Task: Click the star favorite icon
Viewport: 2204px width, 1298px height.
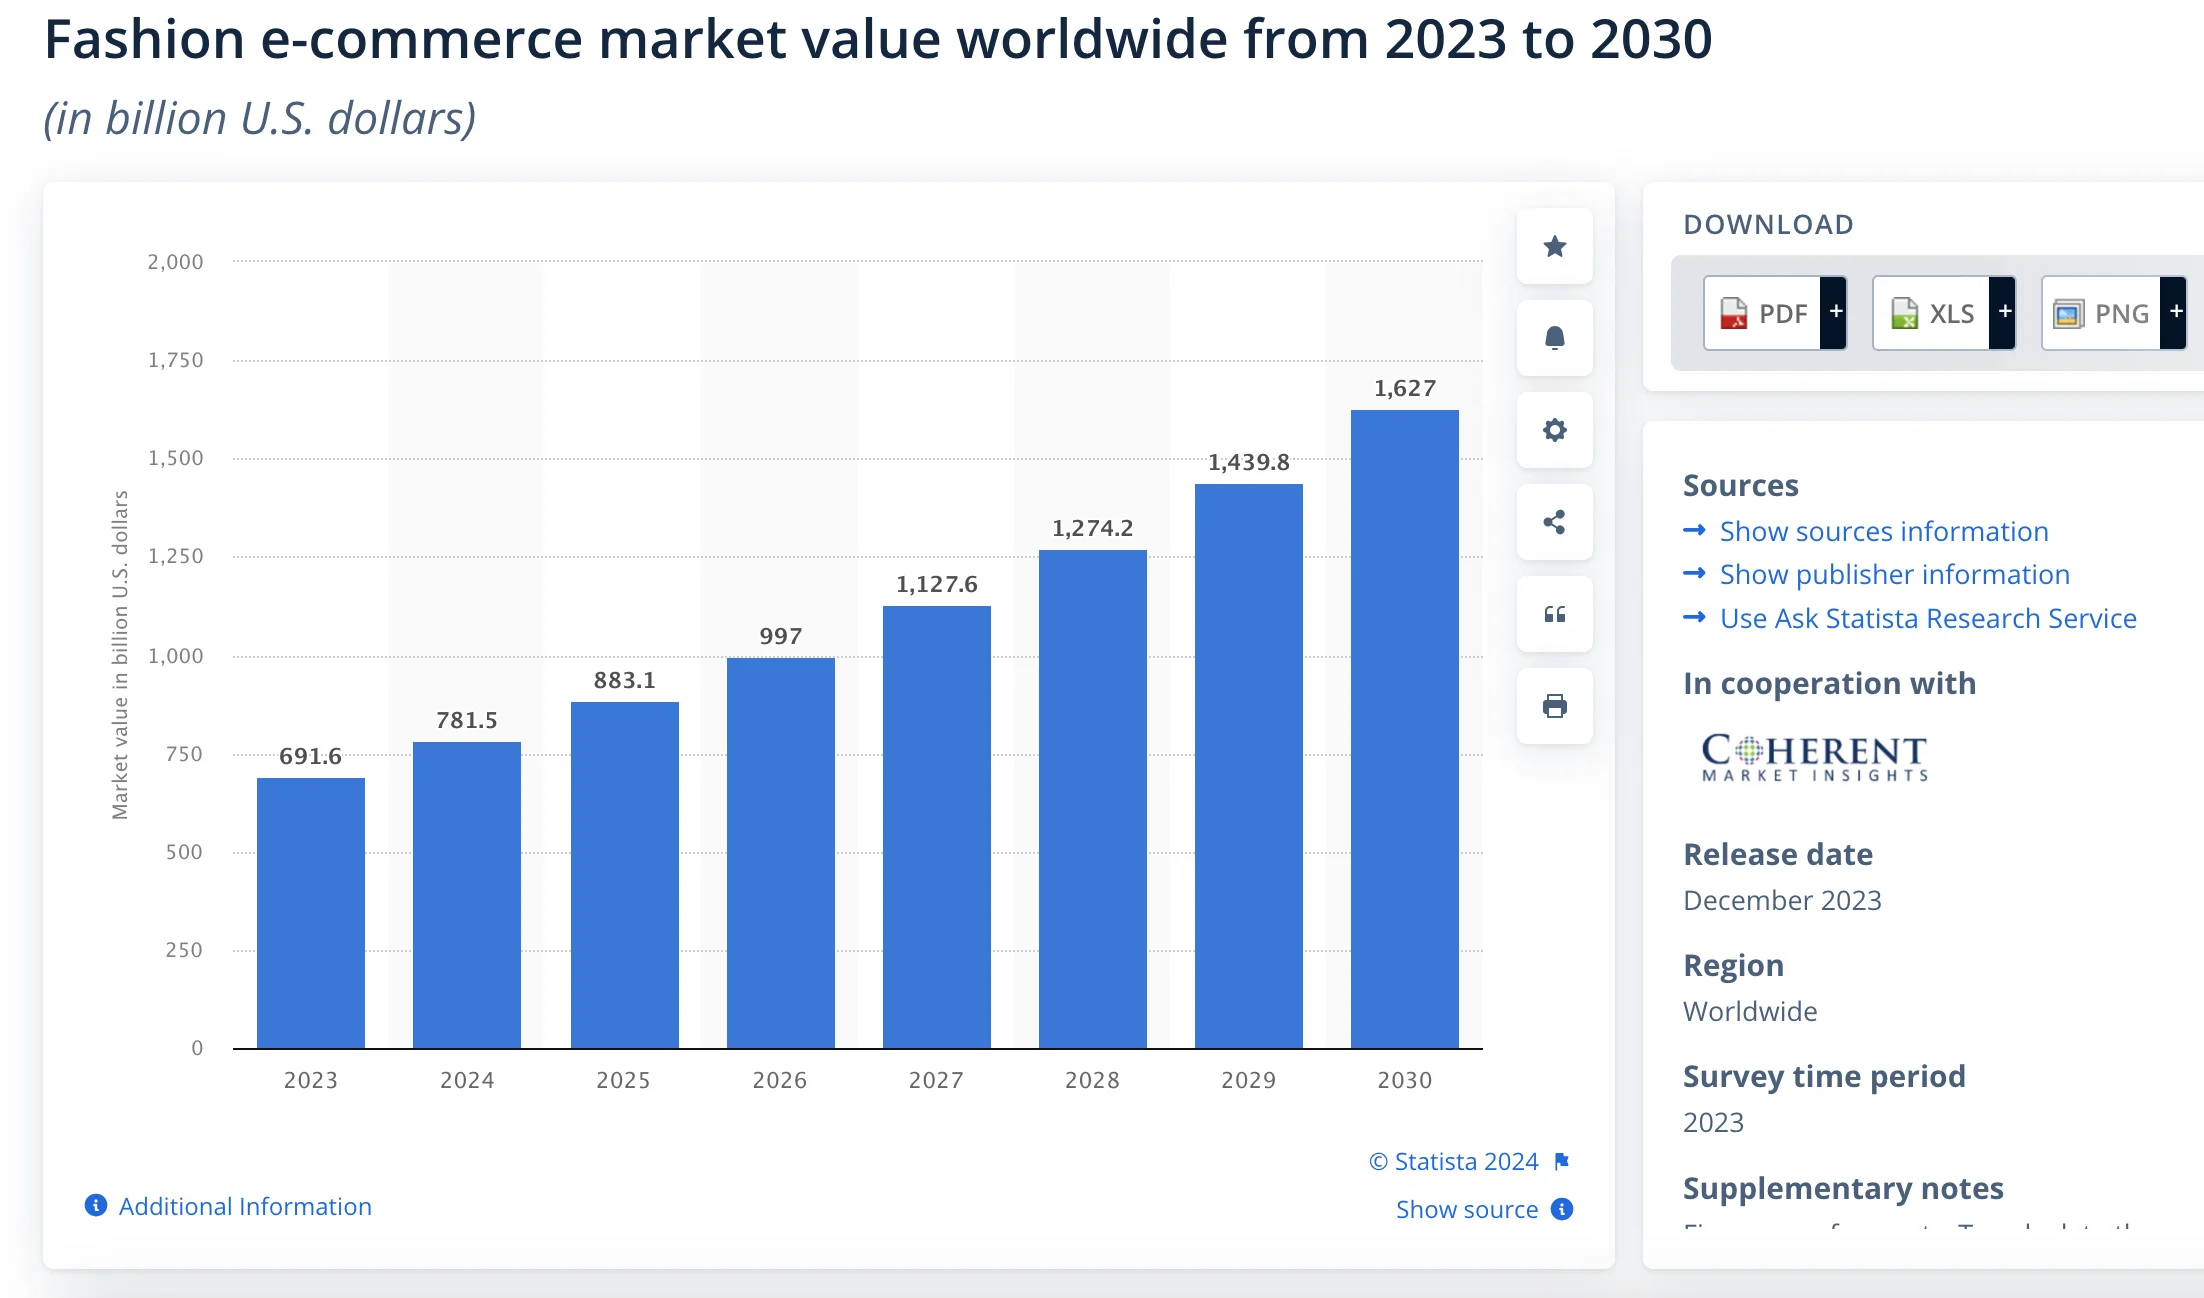Action: pyautogui.click(x=1554, y=246)
